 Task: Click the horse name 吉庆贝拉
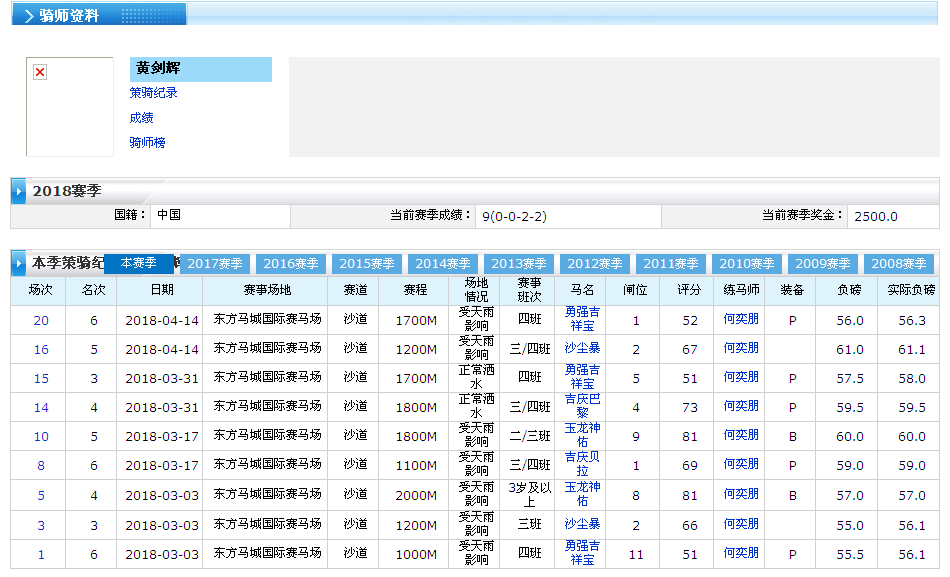582,464
